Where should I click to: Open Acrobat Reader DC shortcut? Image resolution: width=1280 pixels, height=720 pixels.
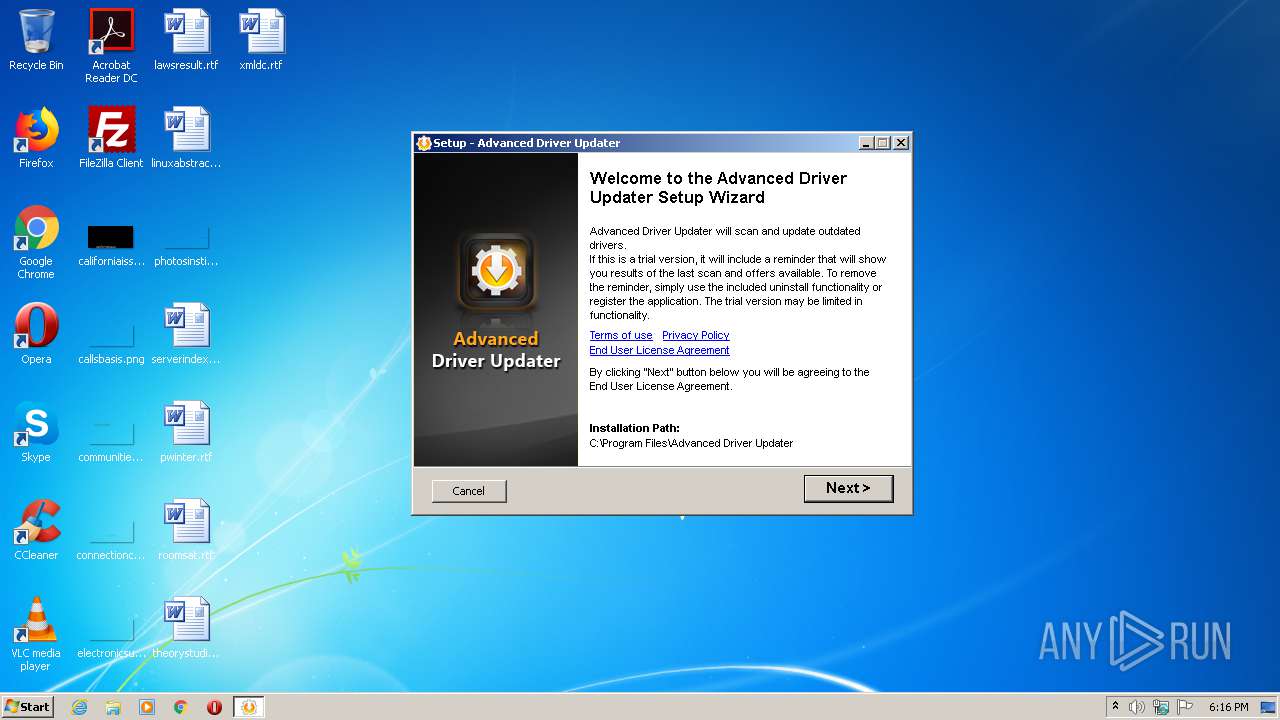(x=111, y=45)
